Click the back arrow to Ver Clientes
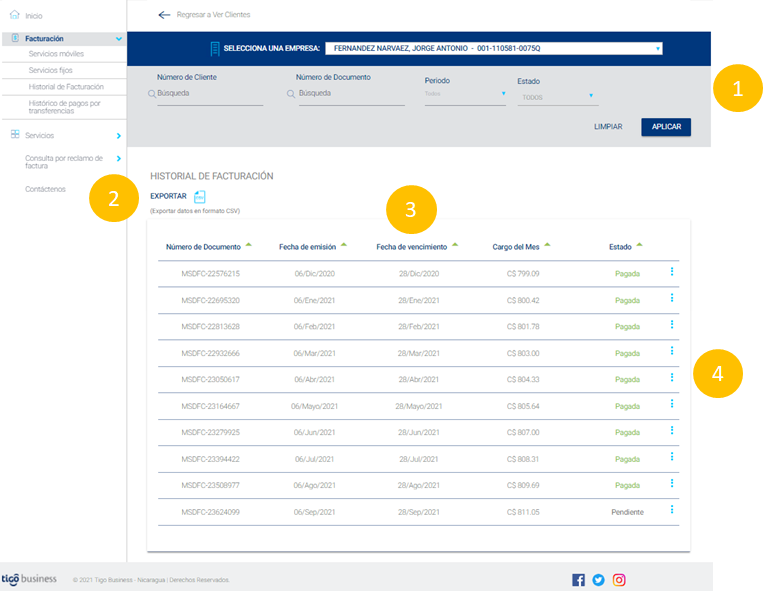This screenshot has height=591, width=763. [x=164, y=15]
